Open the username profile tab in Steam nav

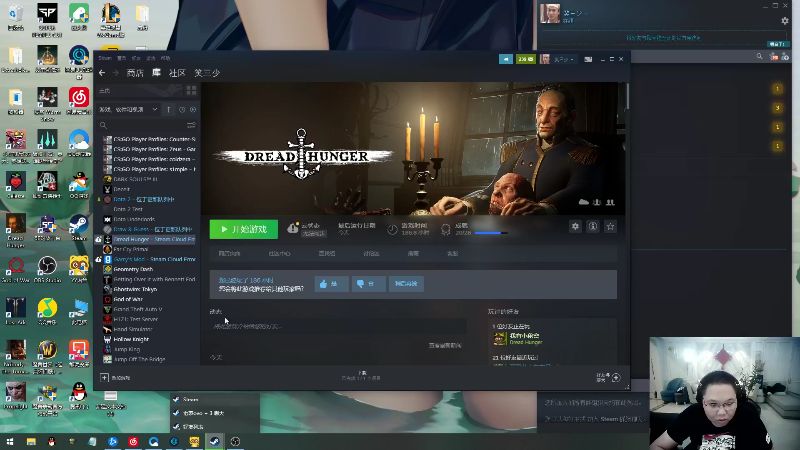pyautogui.click(x=207, y=73)
